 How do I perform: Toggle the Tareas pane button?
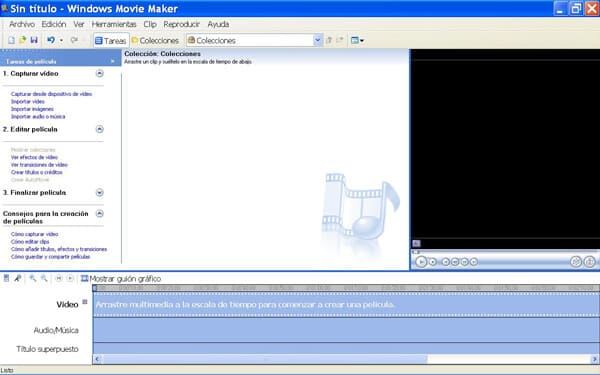[111, 41]
